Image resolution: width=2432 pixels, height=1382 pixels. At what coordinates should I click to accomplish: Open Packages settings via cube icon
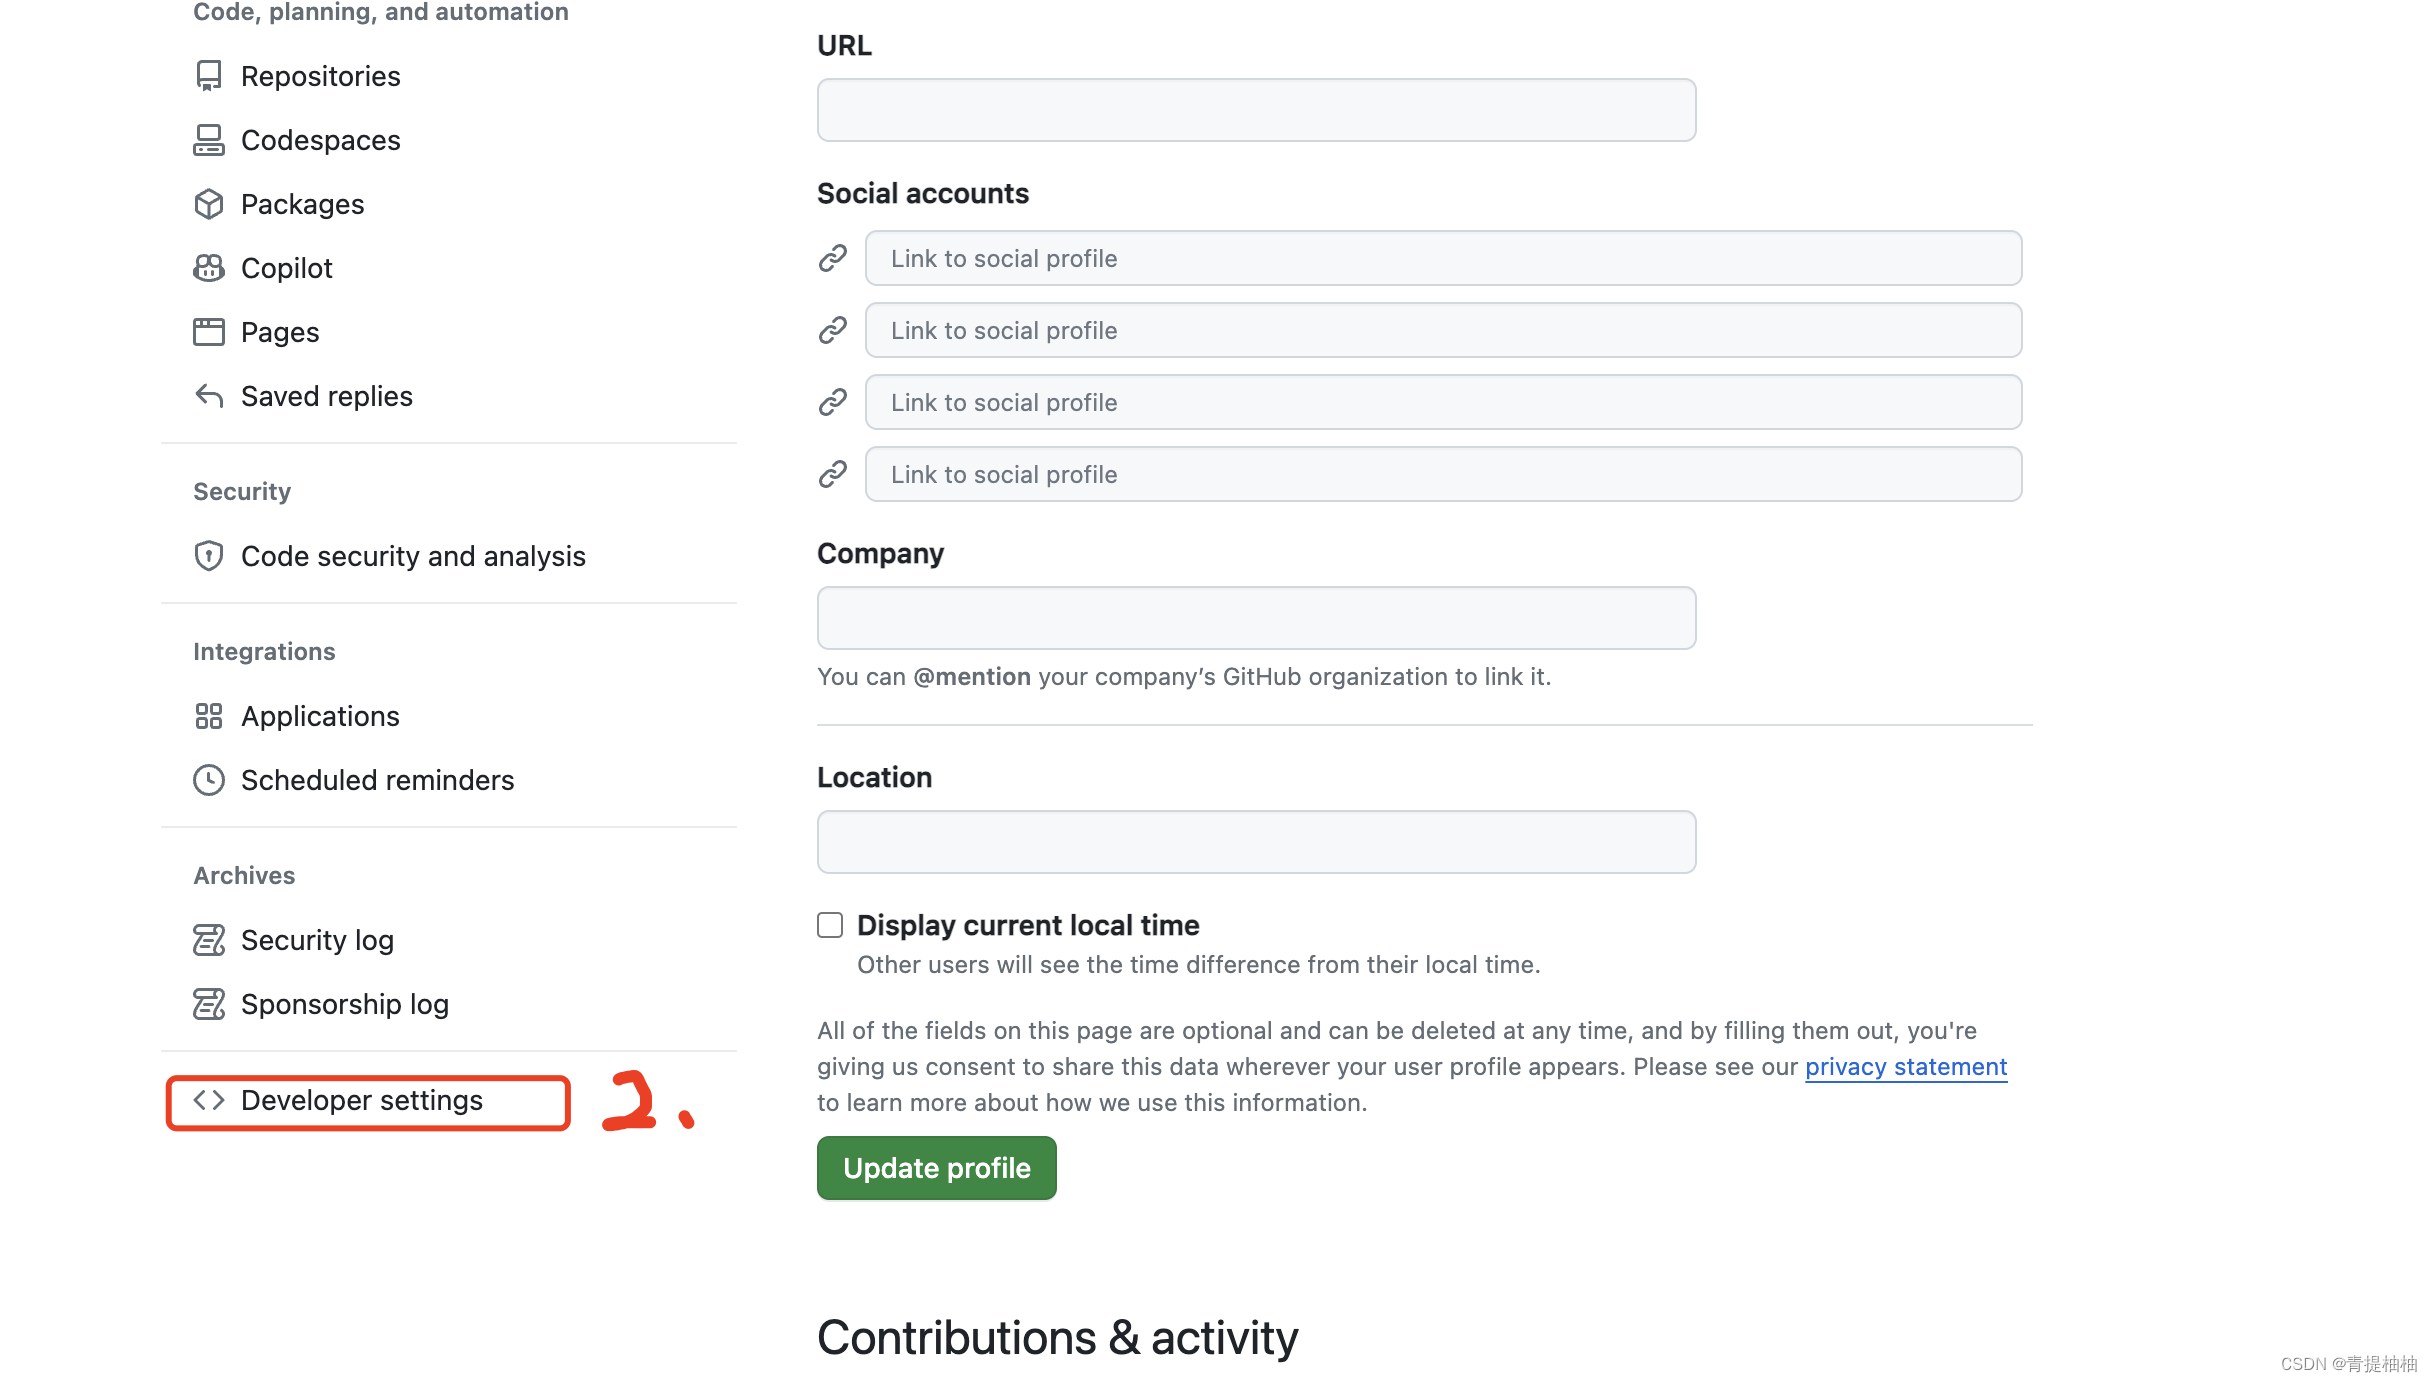[x=208, y=204]
